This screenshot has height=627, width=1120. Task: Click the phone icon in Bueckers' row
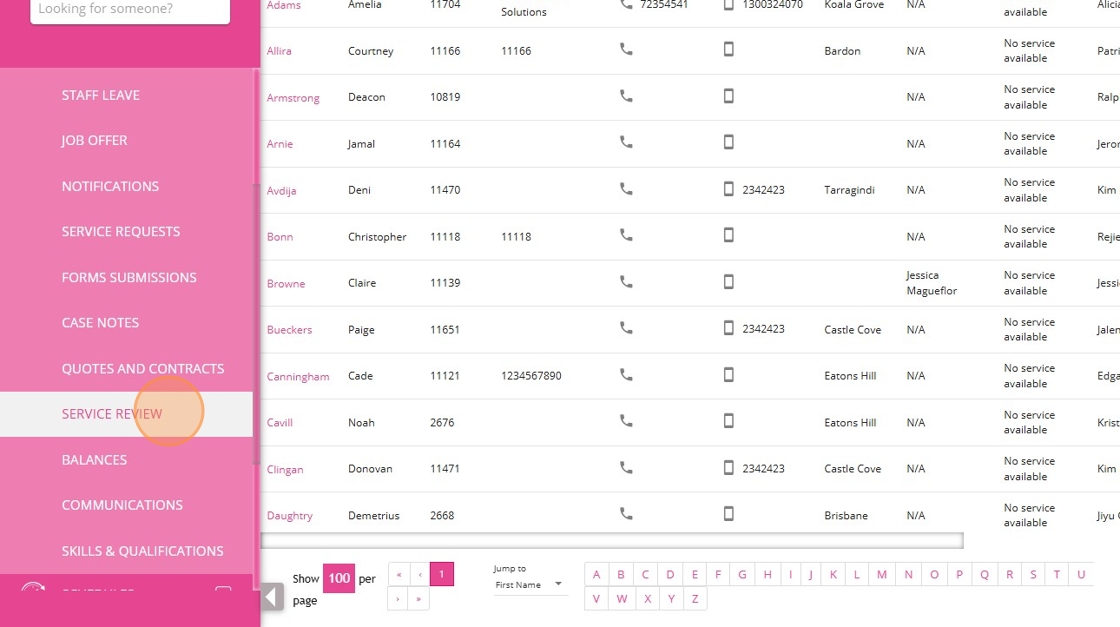(626, 328)
